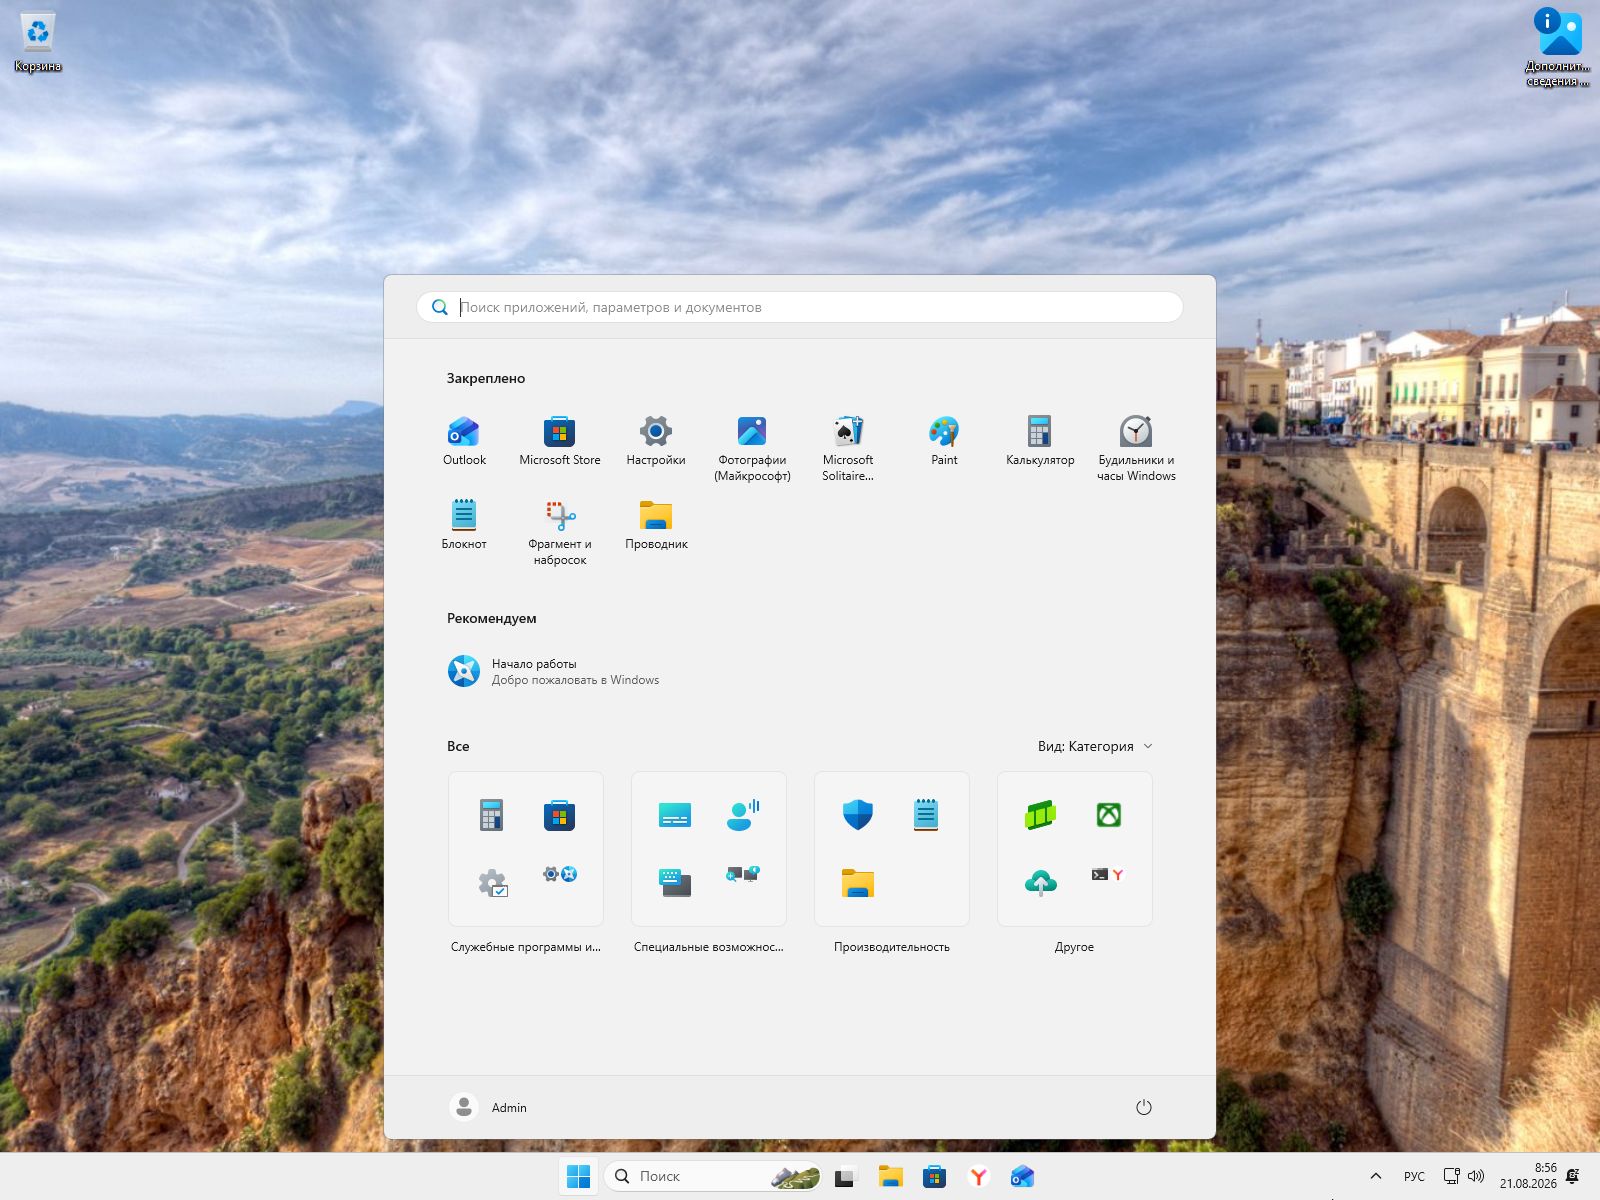The height and width of the screenshot is (1200, 1600).
Task: Open the power options button
Action: (x=1144, y=1107)
